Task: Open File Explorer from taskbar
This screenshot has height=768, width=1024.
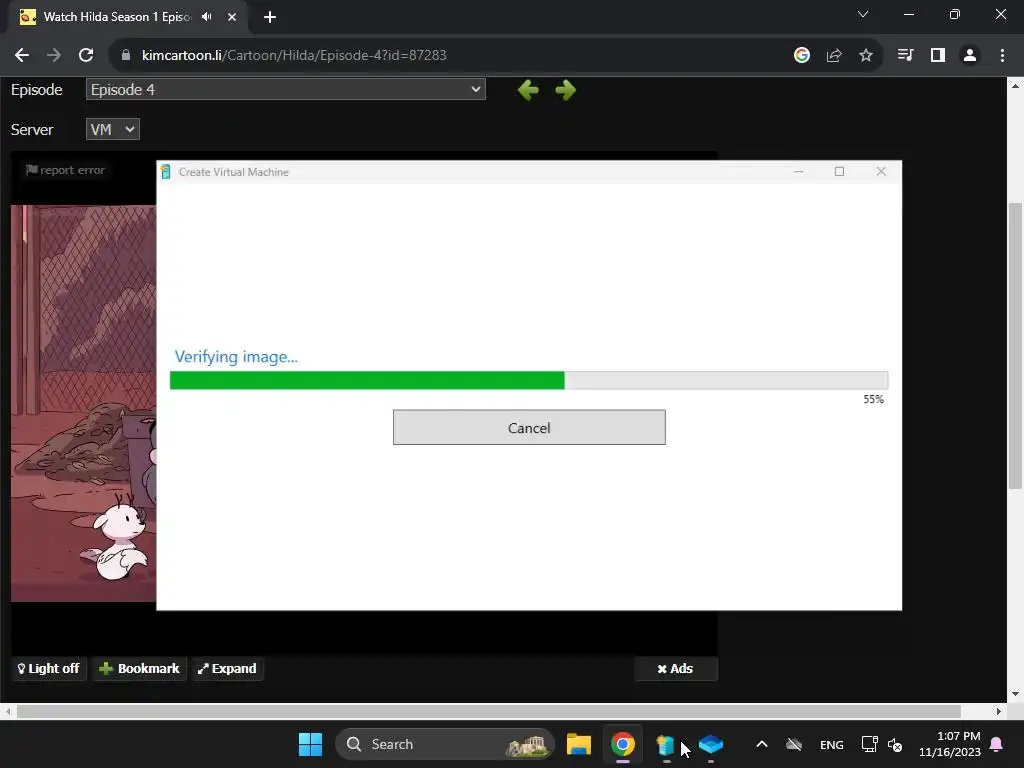Action: click(x=579, y=744)
